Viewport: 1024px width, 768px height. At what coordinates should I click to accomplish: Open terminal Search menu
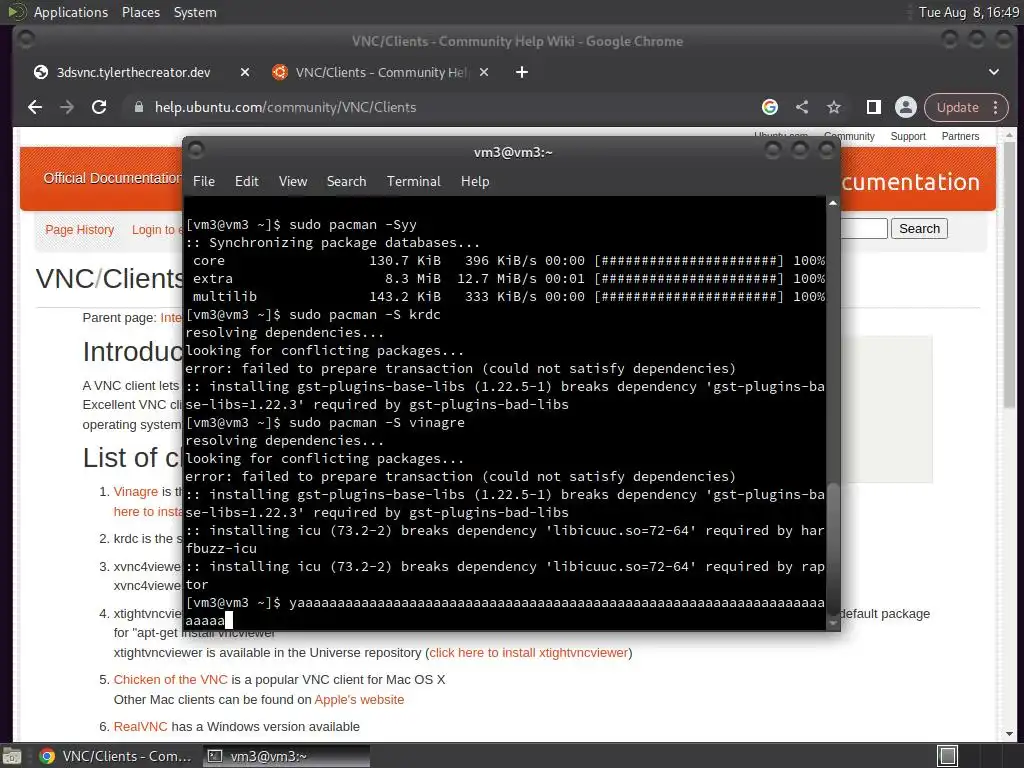pyautogui.click(x=346, y=182)
